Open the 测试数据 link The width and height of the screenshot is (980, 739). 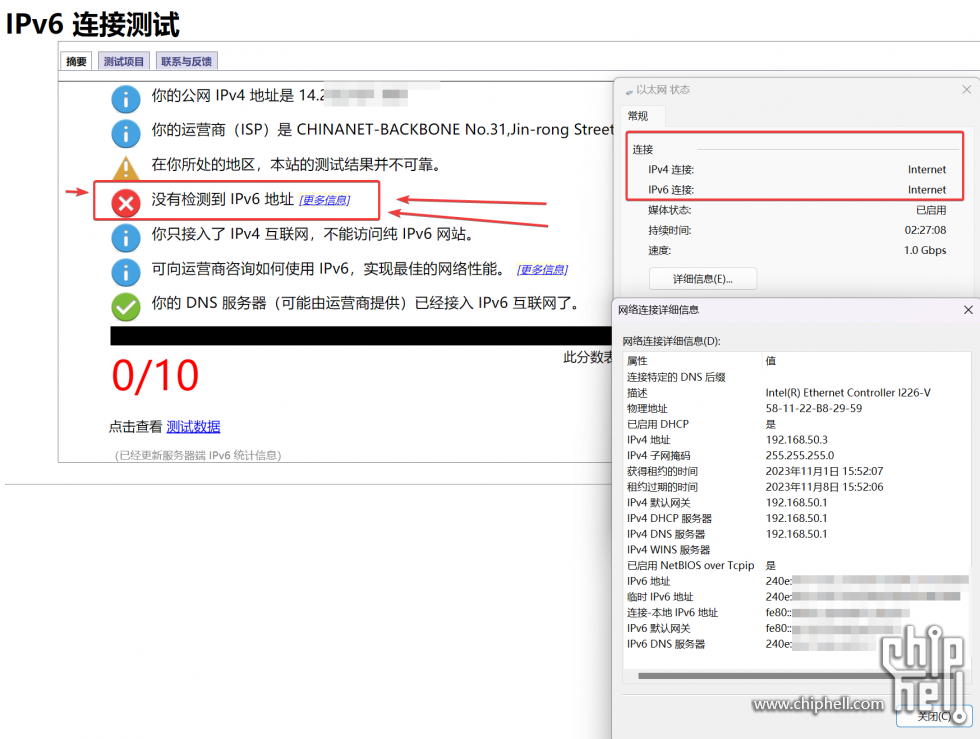click(x=193, y=426)
